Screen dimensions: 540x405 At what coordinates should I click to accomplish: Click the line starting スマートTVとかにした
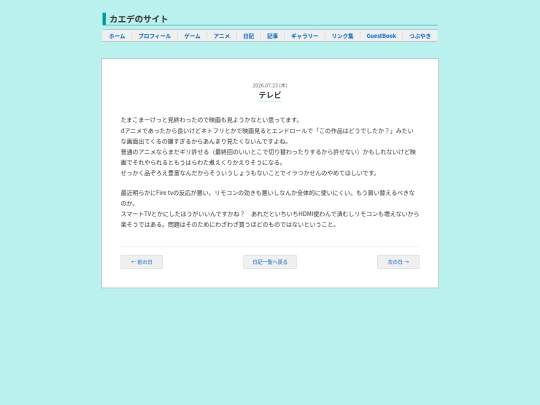(270, 214)
